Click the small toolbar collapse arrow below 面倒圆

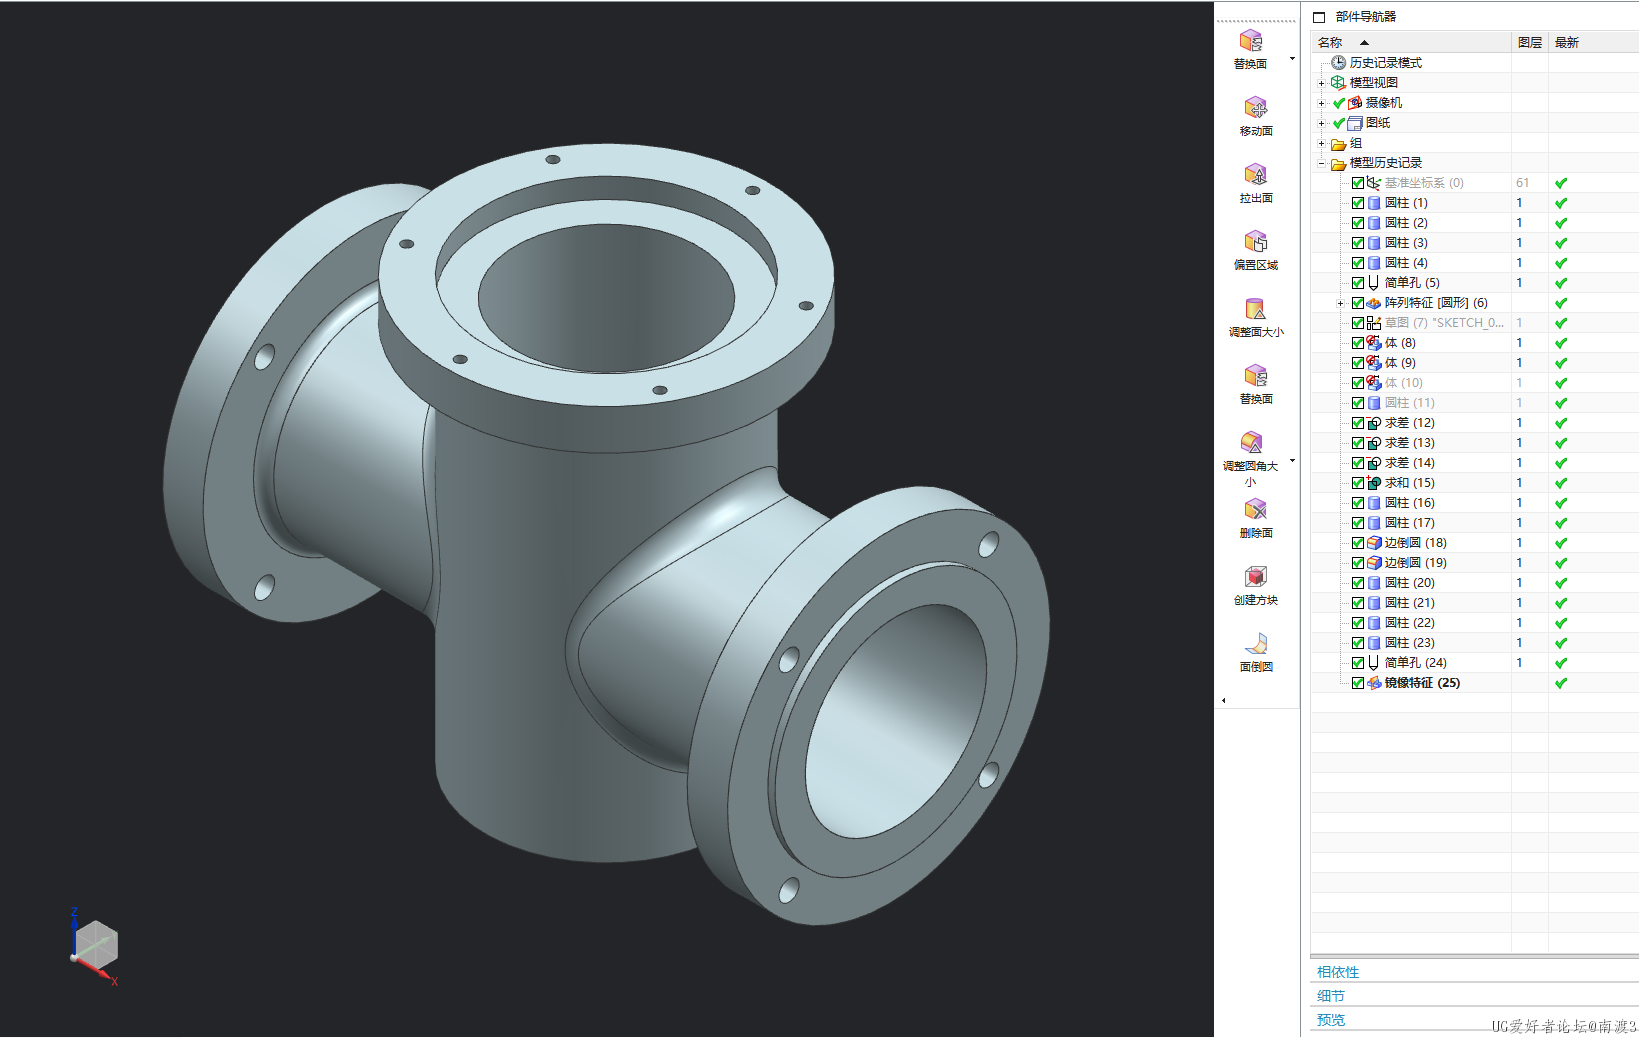[x=1224, y=700]
